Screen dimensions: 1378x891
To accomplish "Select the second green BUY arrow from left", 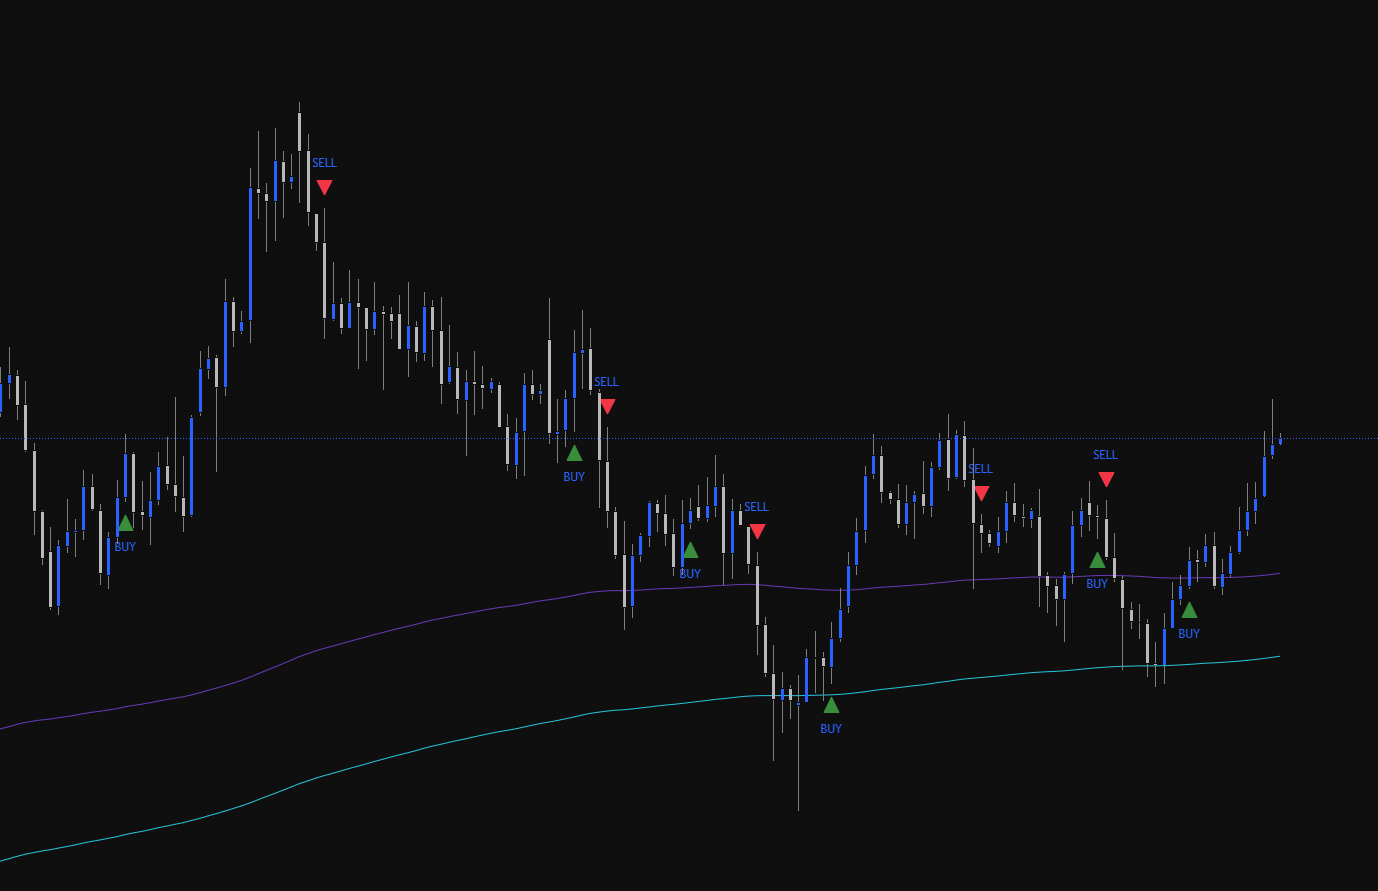I will point(574,453).
